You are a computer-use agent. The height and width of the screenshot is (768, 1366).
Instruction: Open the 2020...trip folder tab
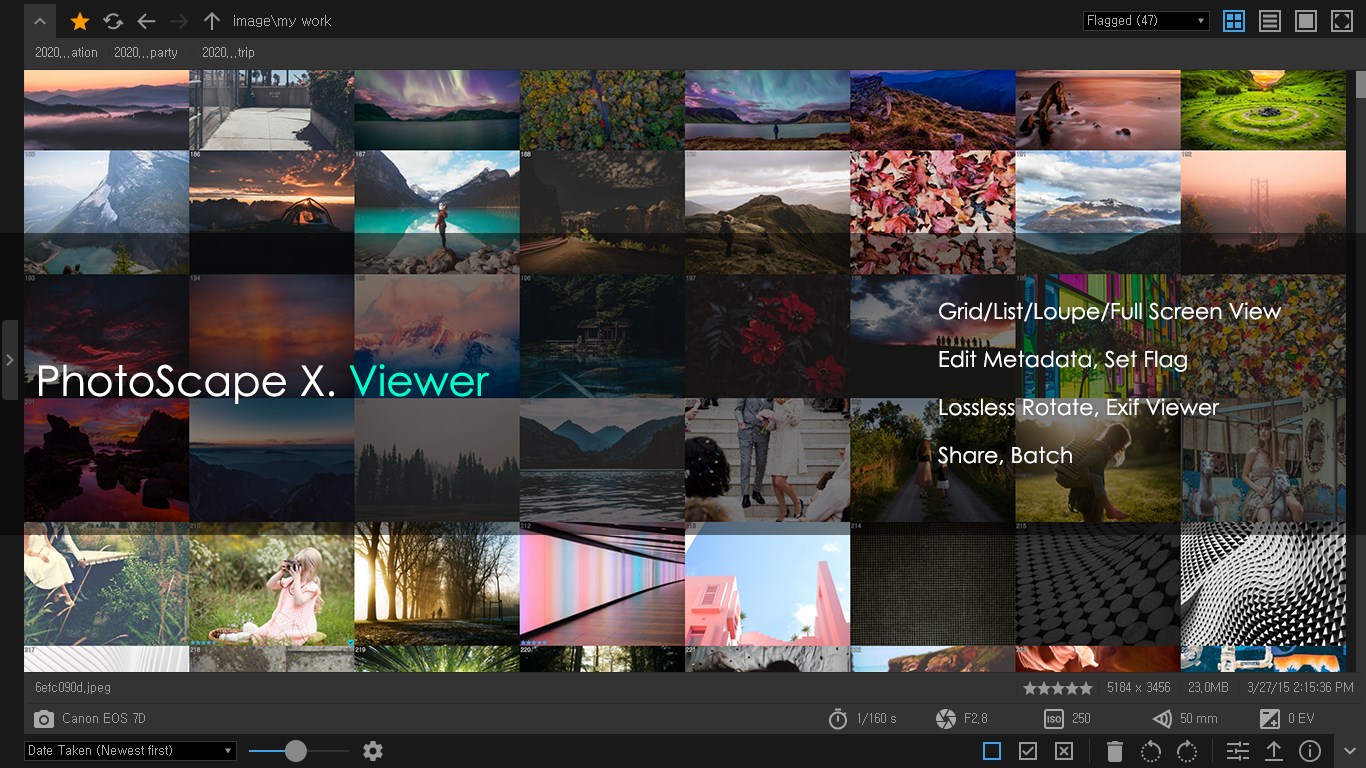228,53
